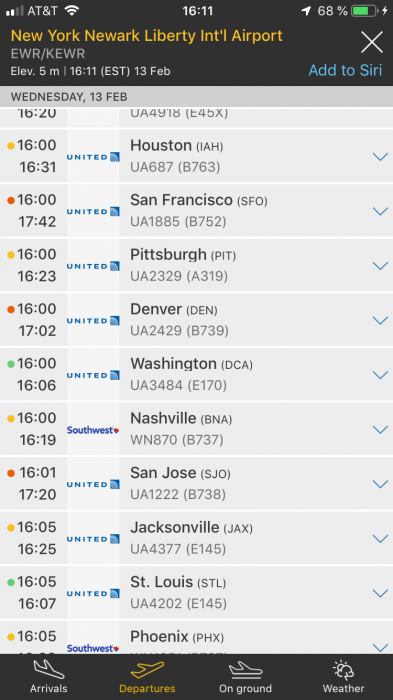The width and height of the screenshot is (393, 700).
Task: Close the airport panel with X
Action: [372, 42]
